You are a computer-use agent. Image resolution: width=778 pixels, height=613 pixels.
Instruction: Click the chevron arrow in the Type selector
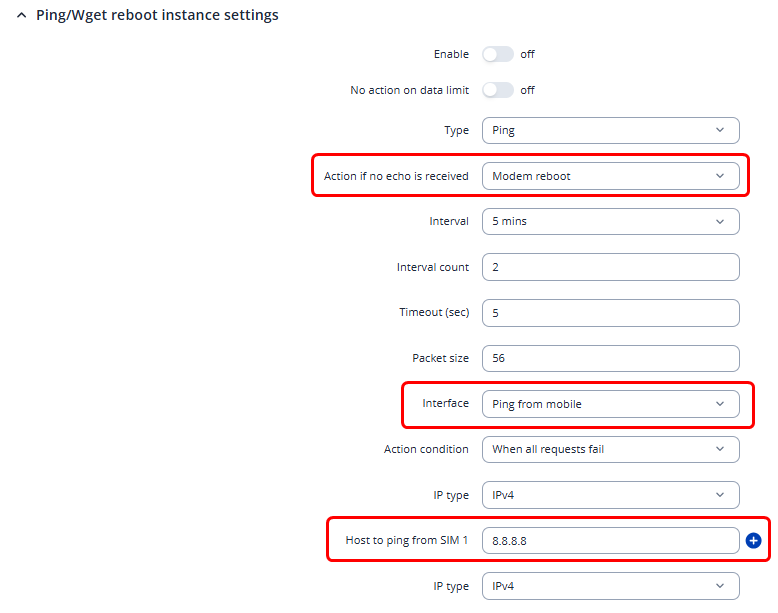[x=720, y=130]
